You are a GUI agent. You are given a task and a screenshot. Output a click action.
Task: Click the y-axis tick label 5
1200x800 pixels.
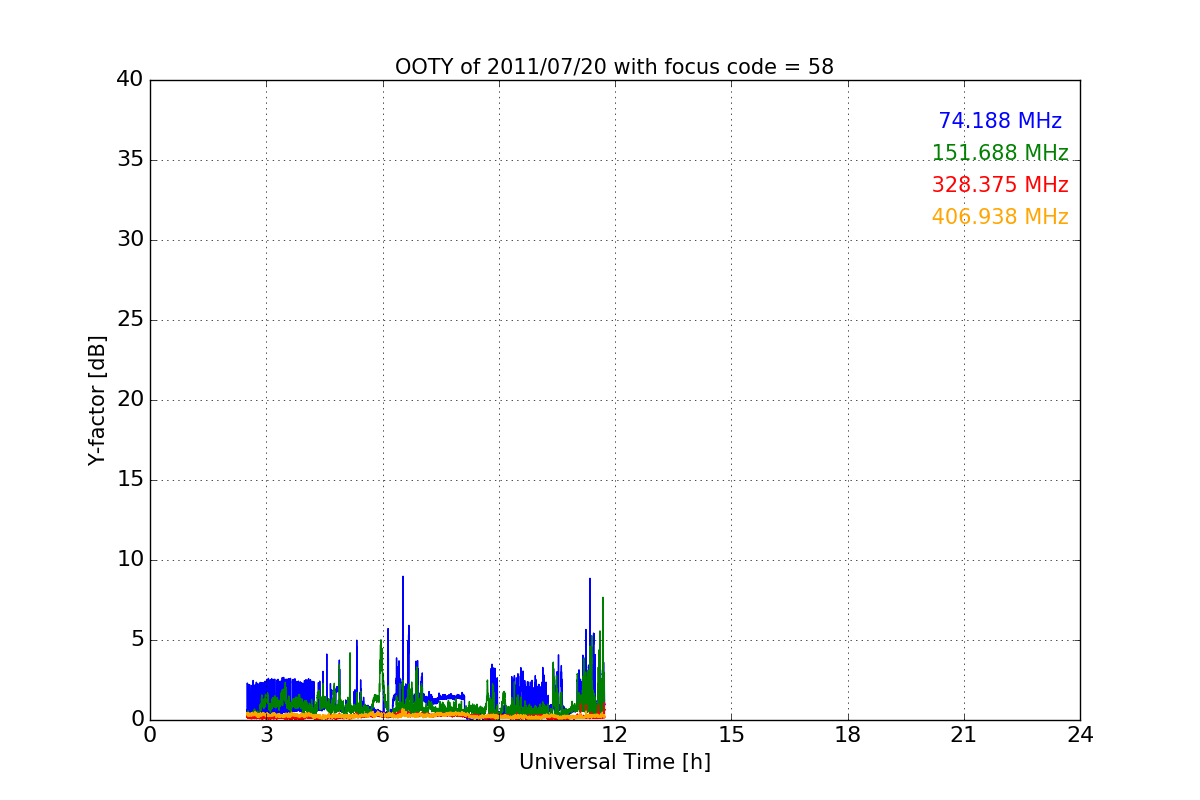[x=137, y=640]
